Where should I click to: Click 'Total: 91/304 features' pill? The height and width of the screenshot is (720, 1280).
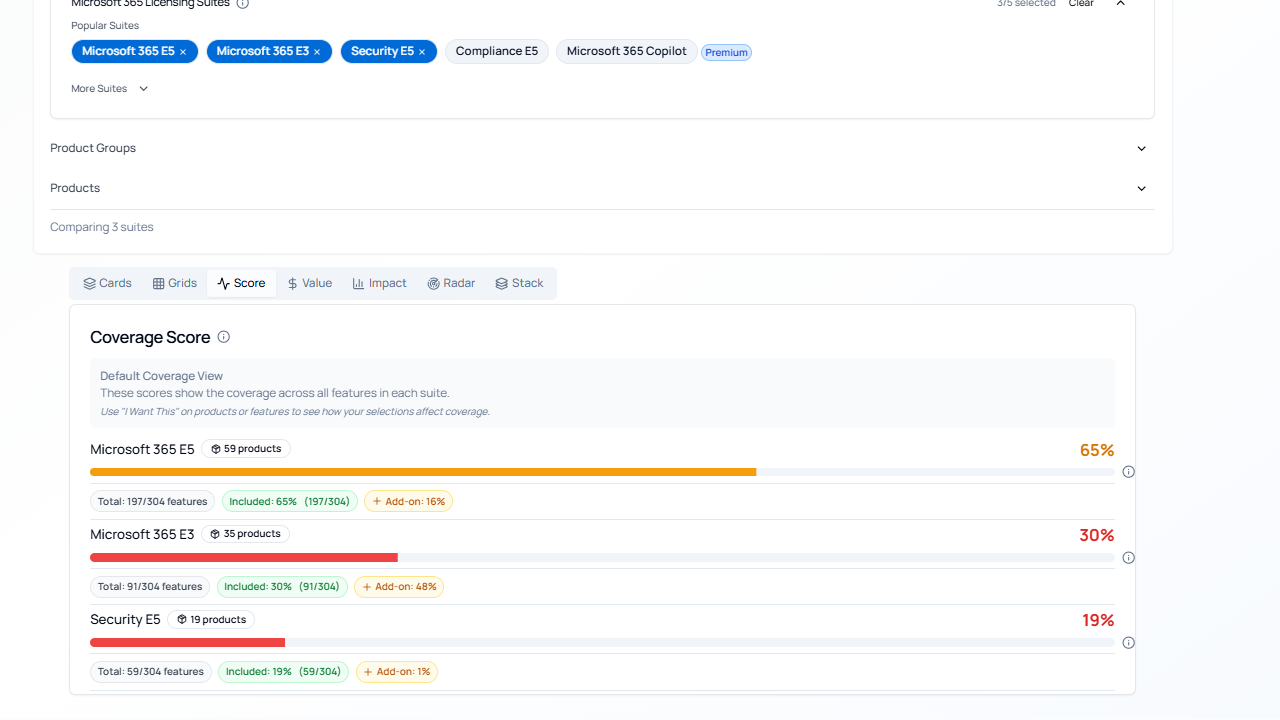coord(150,587)
